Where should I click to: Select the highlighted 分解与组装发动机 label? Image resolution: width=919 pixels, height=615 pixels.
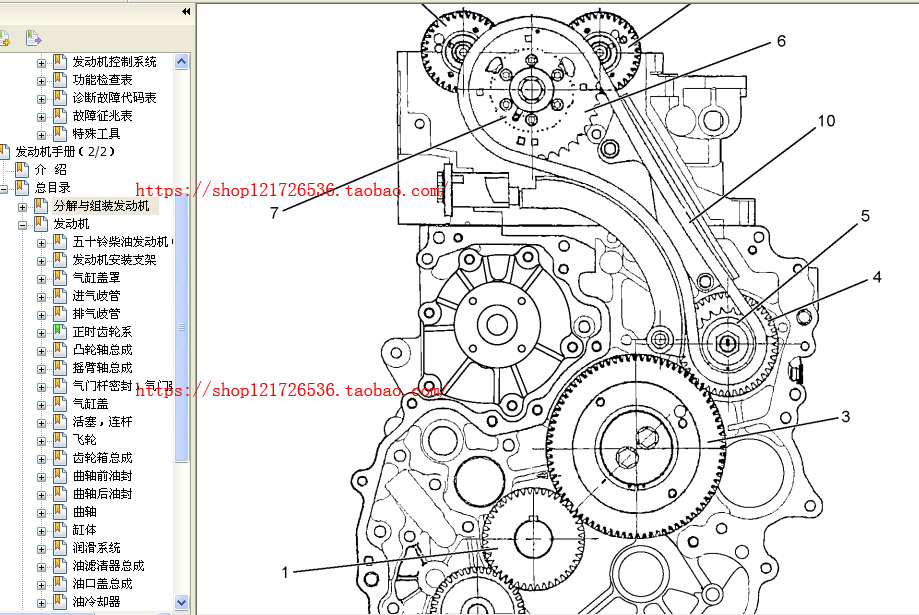[101, 206]
